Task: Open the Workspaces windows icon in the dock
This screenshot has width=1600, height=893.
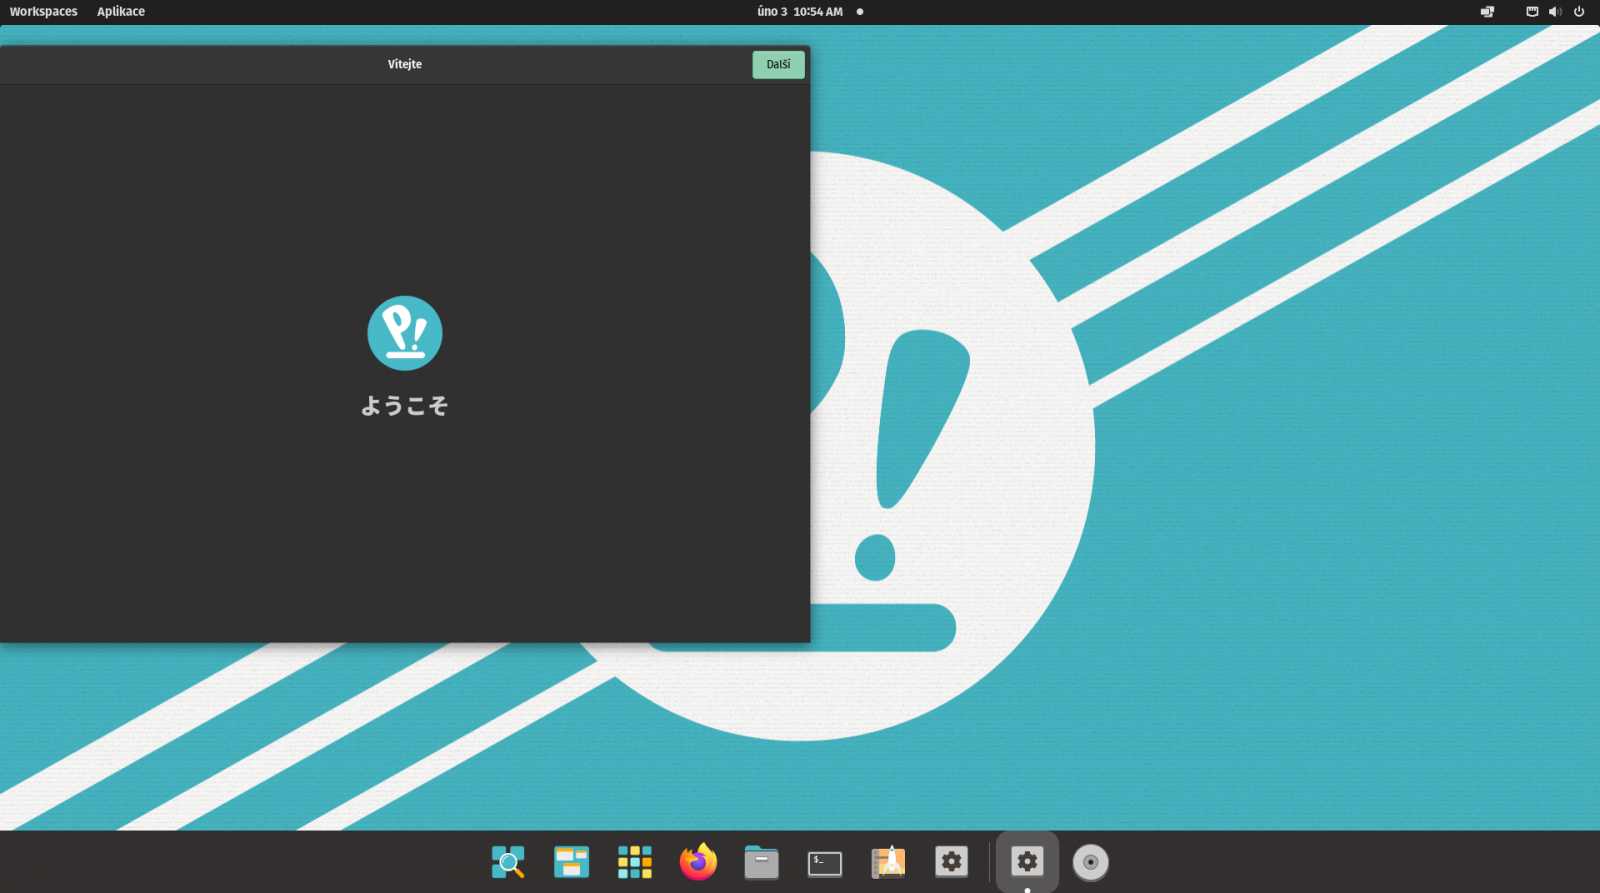Action: (x=571, y=862)
